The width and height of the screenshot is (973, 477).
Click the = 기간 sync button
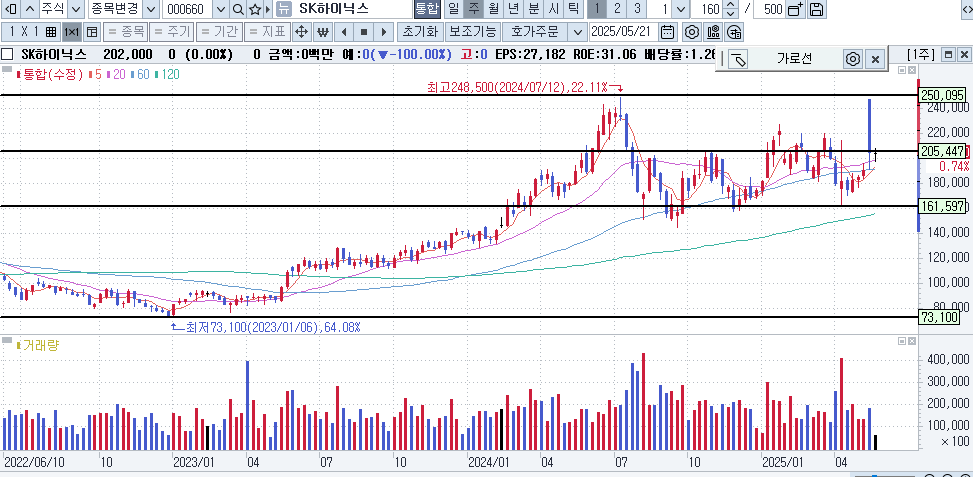219,32
